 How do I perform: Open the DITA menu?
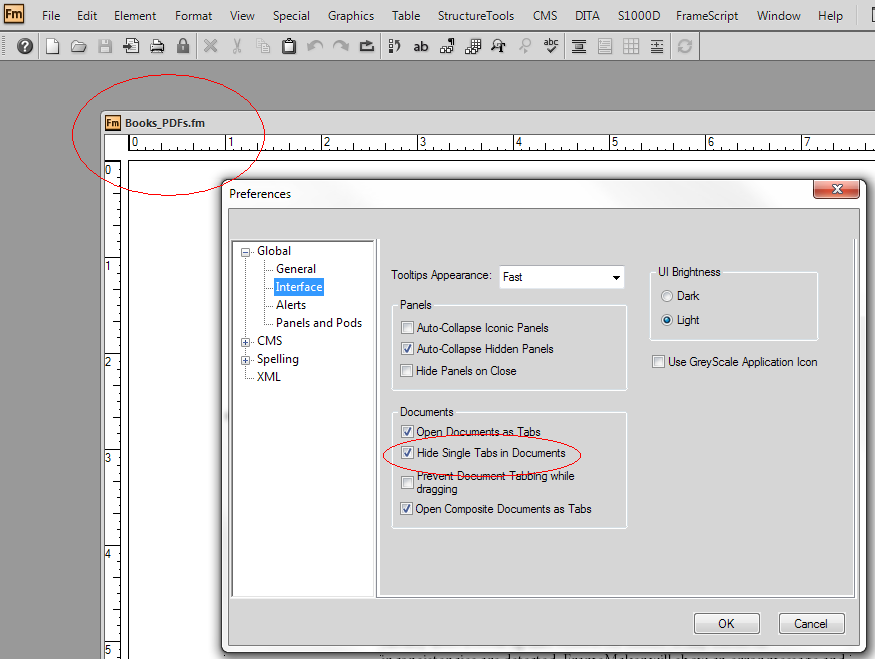click(587, 15)
